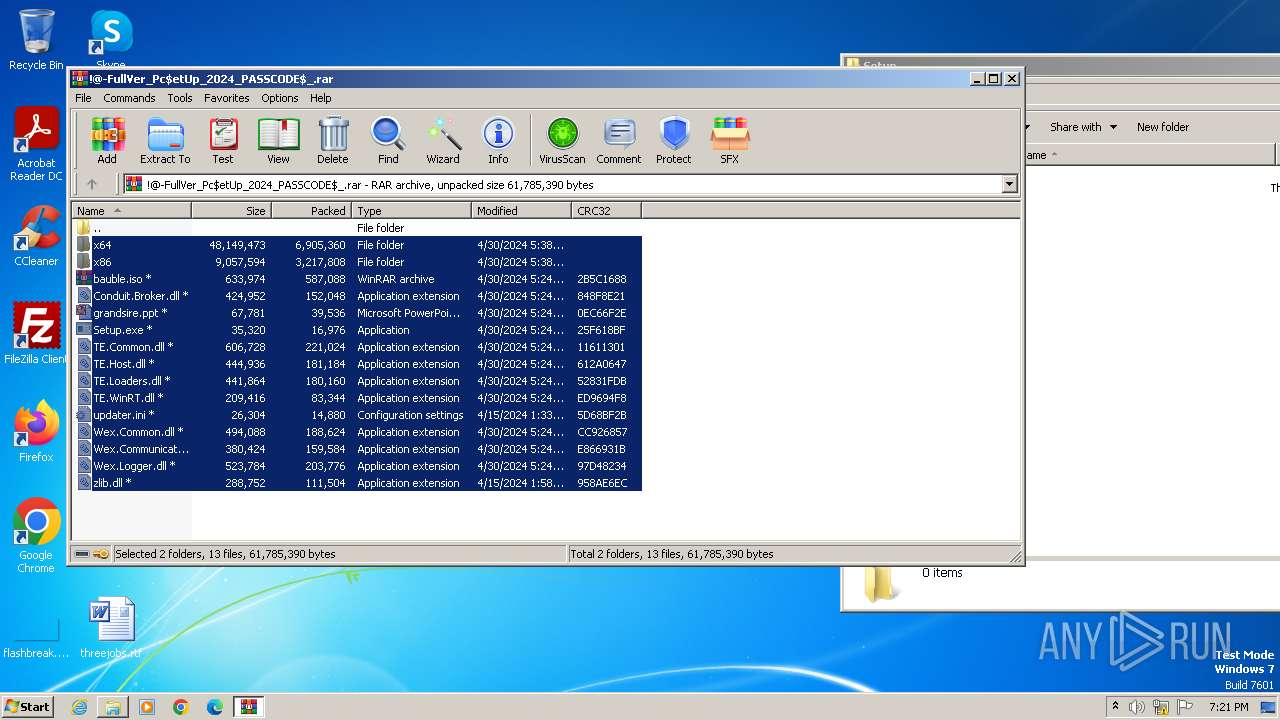The width and height of the screenshot is (1280, 720).
Task: Open the Find tool
Action: click(388, 141)
